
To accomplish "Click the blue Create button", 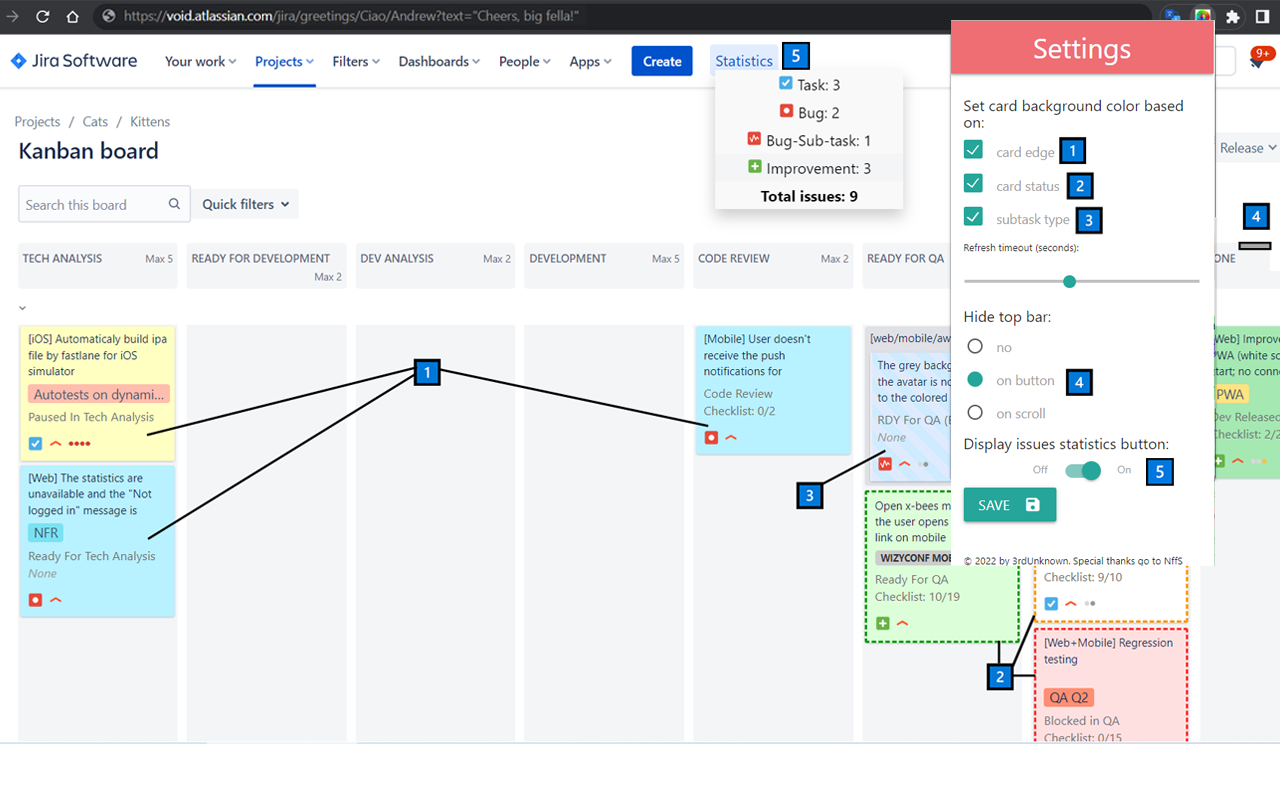I will pos(662,61).
